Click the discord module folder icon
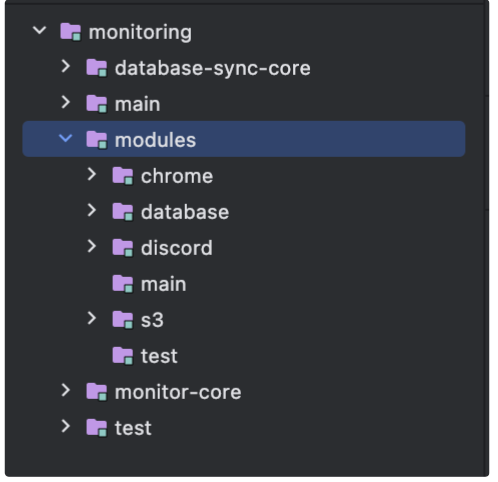Image resolution: width=498 pixels, height=482 pixels. [x=123, y=248]
